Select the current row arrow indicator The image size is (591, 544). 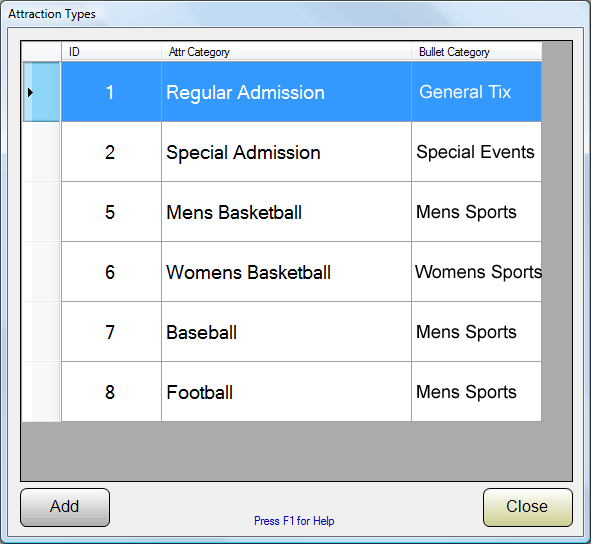[31, 92]
